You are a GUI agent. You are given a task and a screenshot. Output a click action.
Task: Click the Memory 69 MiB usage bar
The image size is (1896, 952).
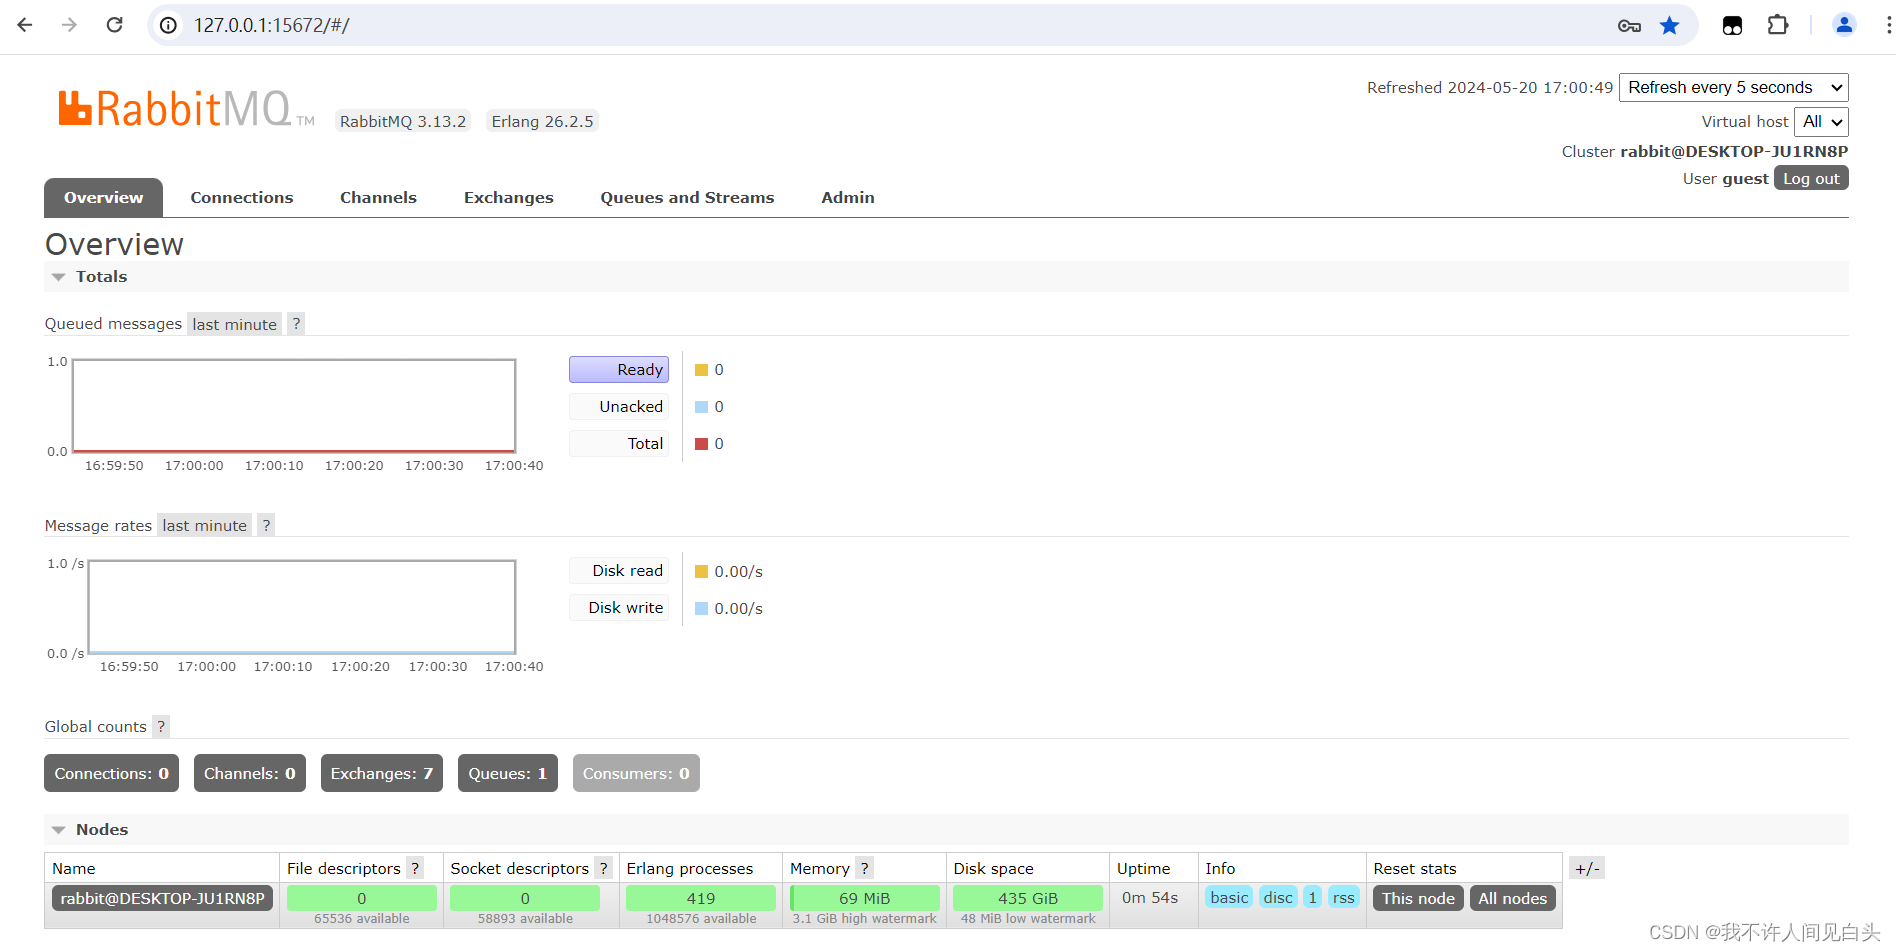click(x=865, y=898)
